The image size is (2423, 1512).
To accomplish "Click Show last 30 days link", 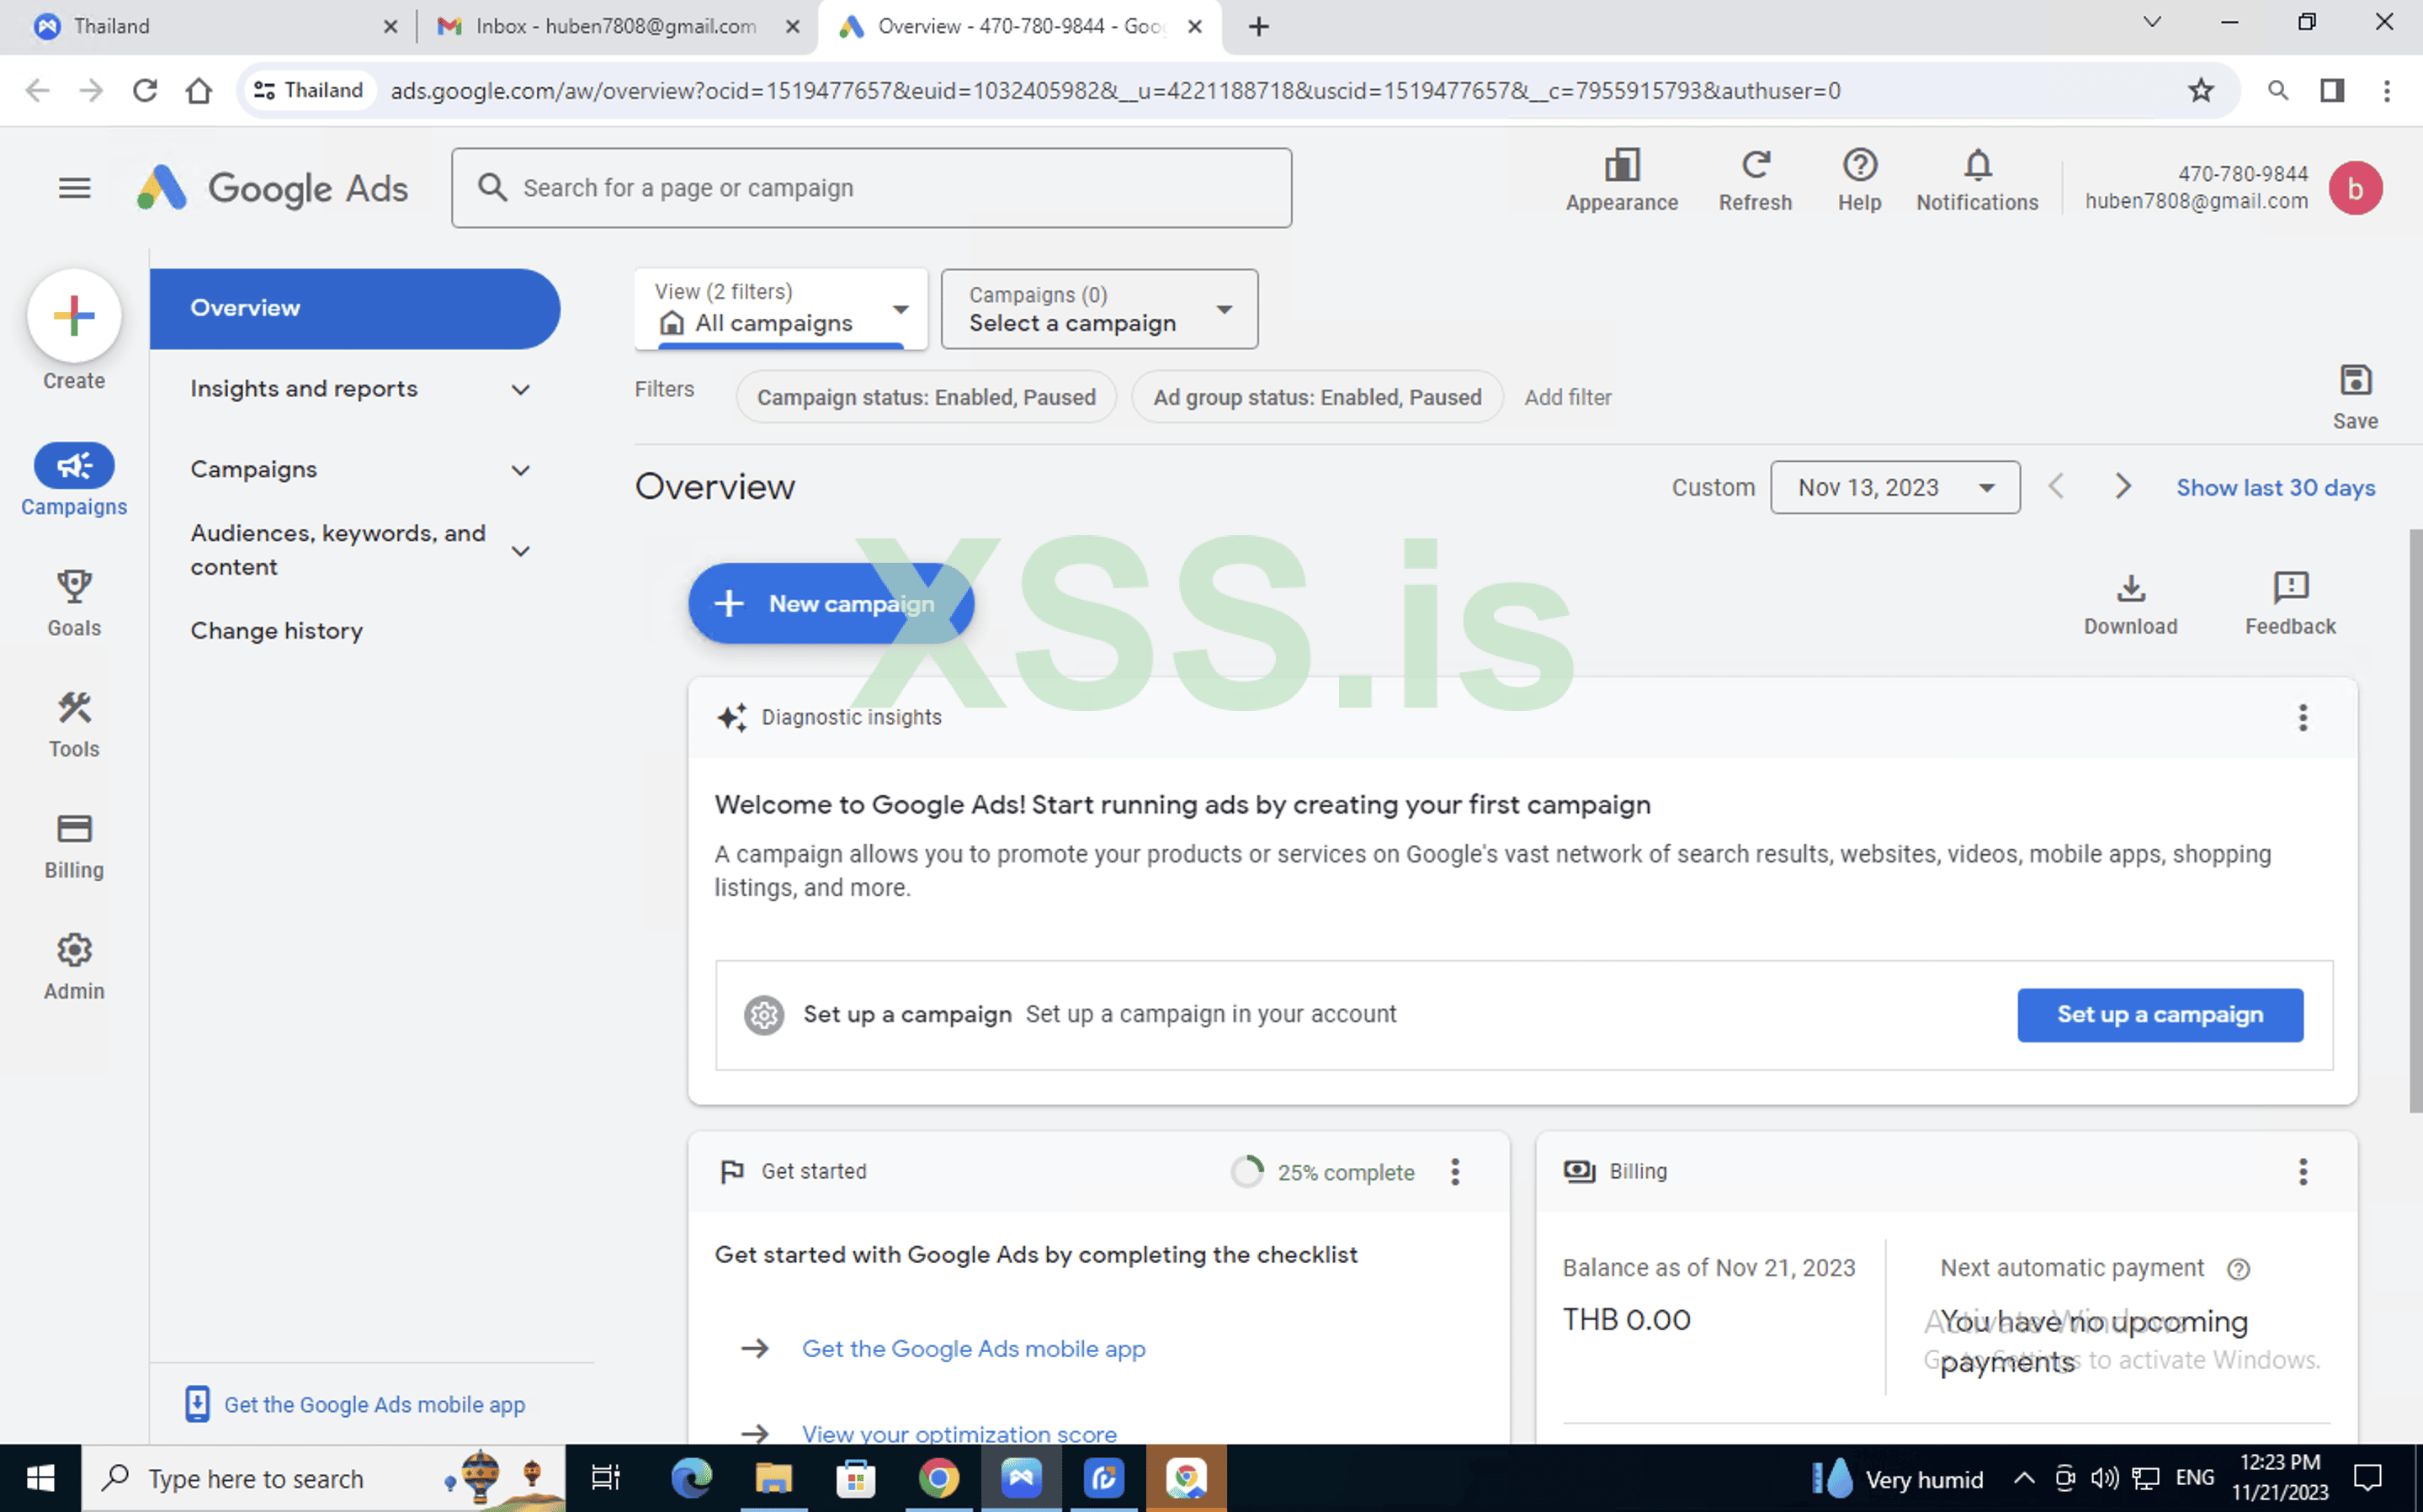I will (2276, 487).
